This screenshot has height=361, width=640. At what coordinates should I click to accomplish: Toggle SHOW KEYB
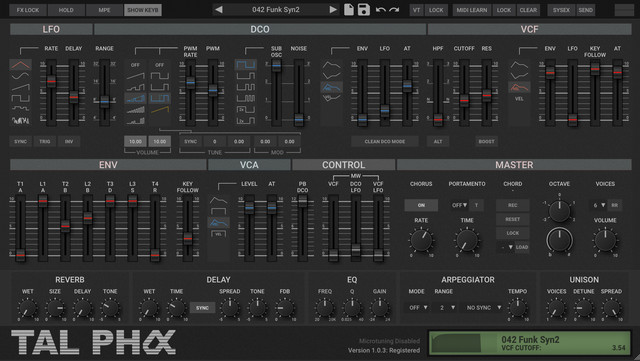coord(143,10)
